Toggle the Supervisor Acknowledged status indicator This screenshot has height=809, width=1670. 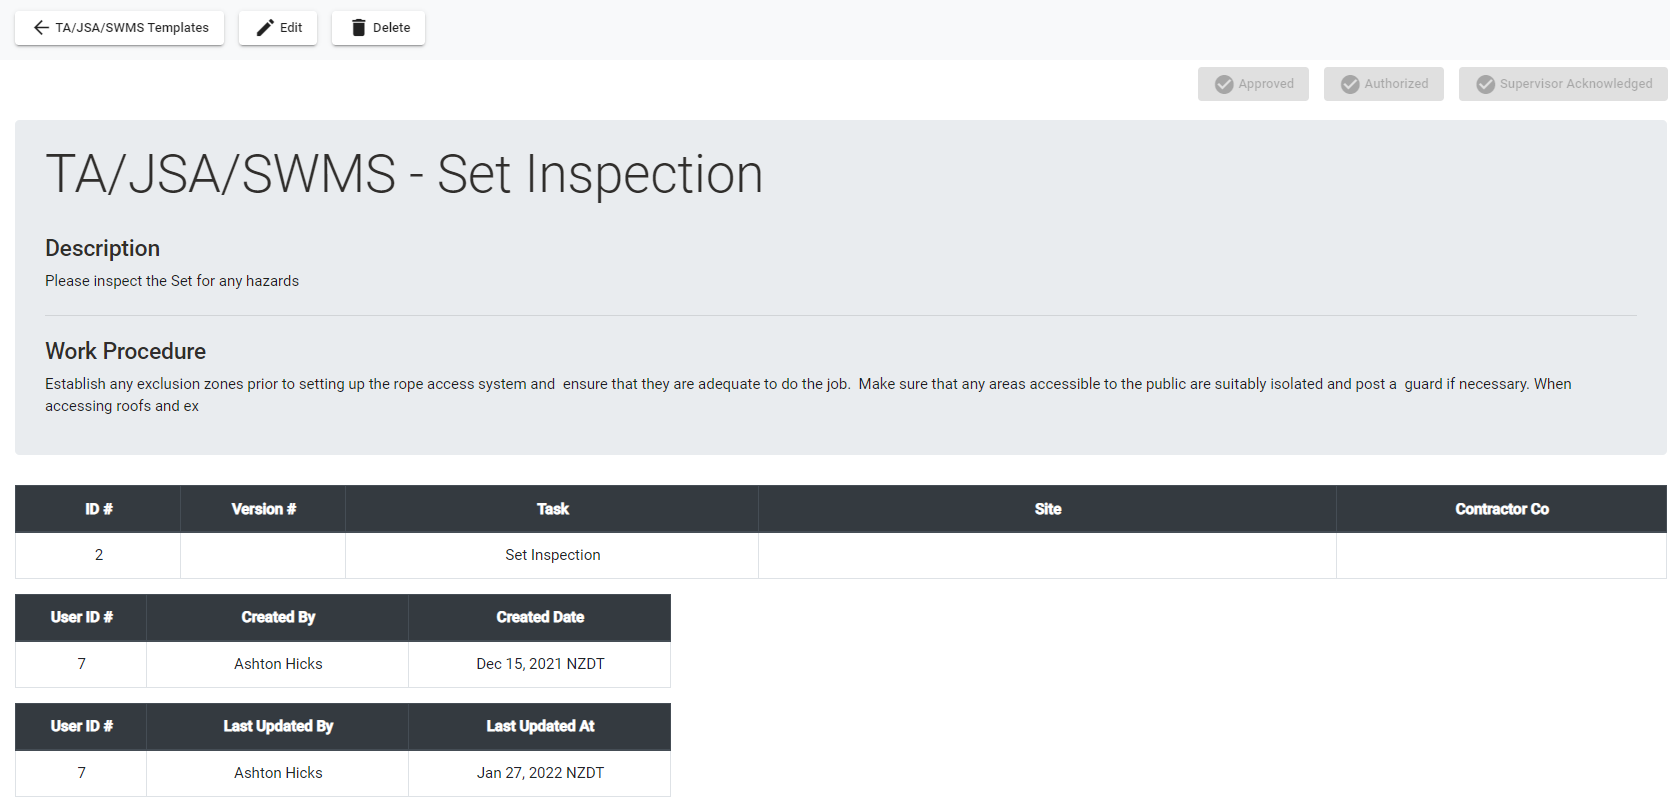tap(1562, 84)
